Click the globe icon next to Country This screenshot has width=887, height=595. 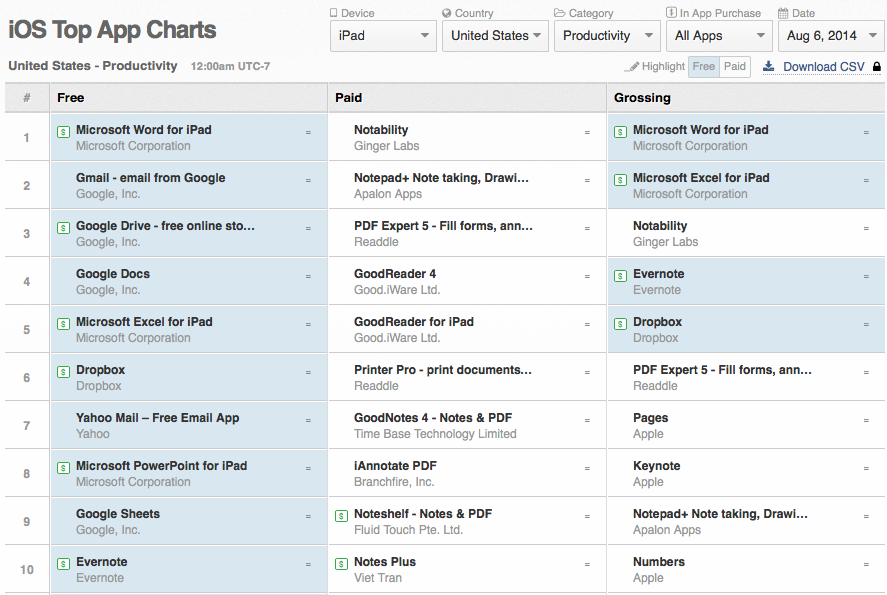click(x=447, y=13)
